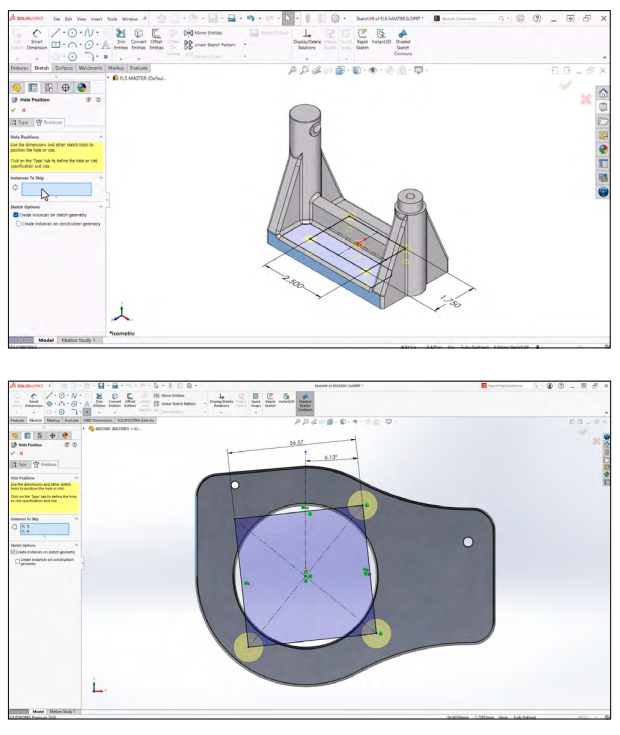This screenshot has width=620, height=735.
Task: Activate Shaded Sketch Contours in upper window
Action: pyautogui.click(x=402, y=38)
